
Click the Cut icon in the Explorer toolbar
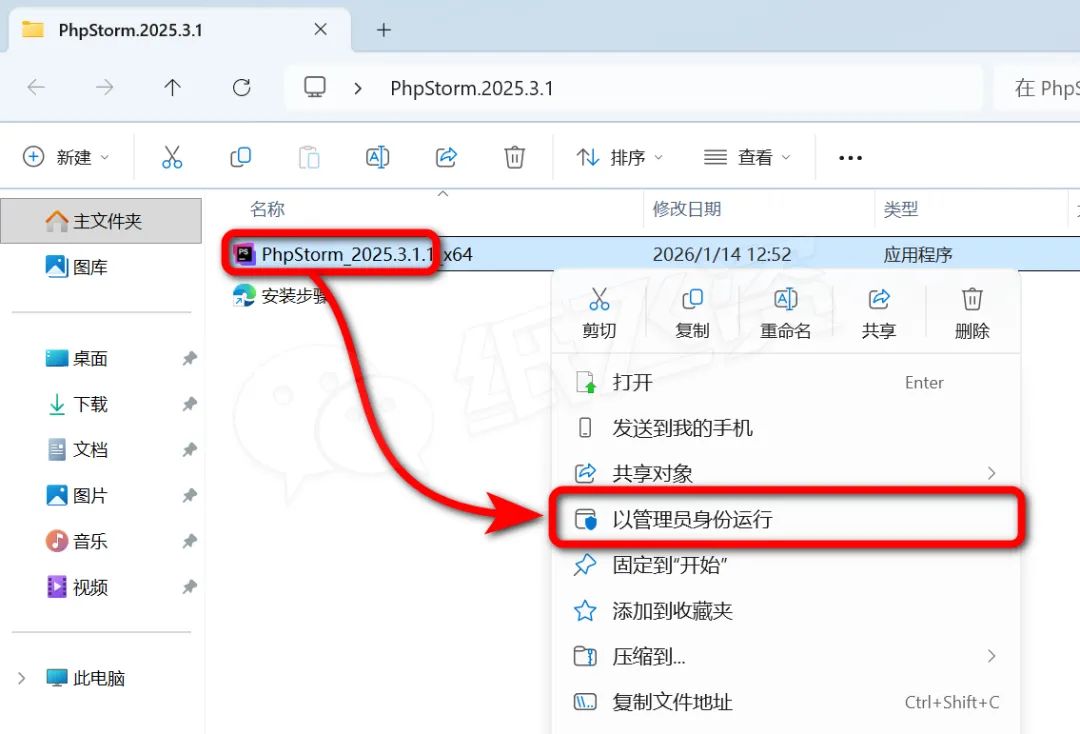coord(172,158)
